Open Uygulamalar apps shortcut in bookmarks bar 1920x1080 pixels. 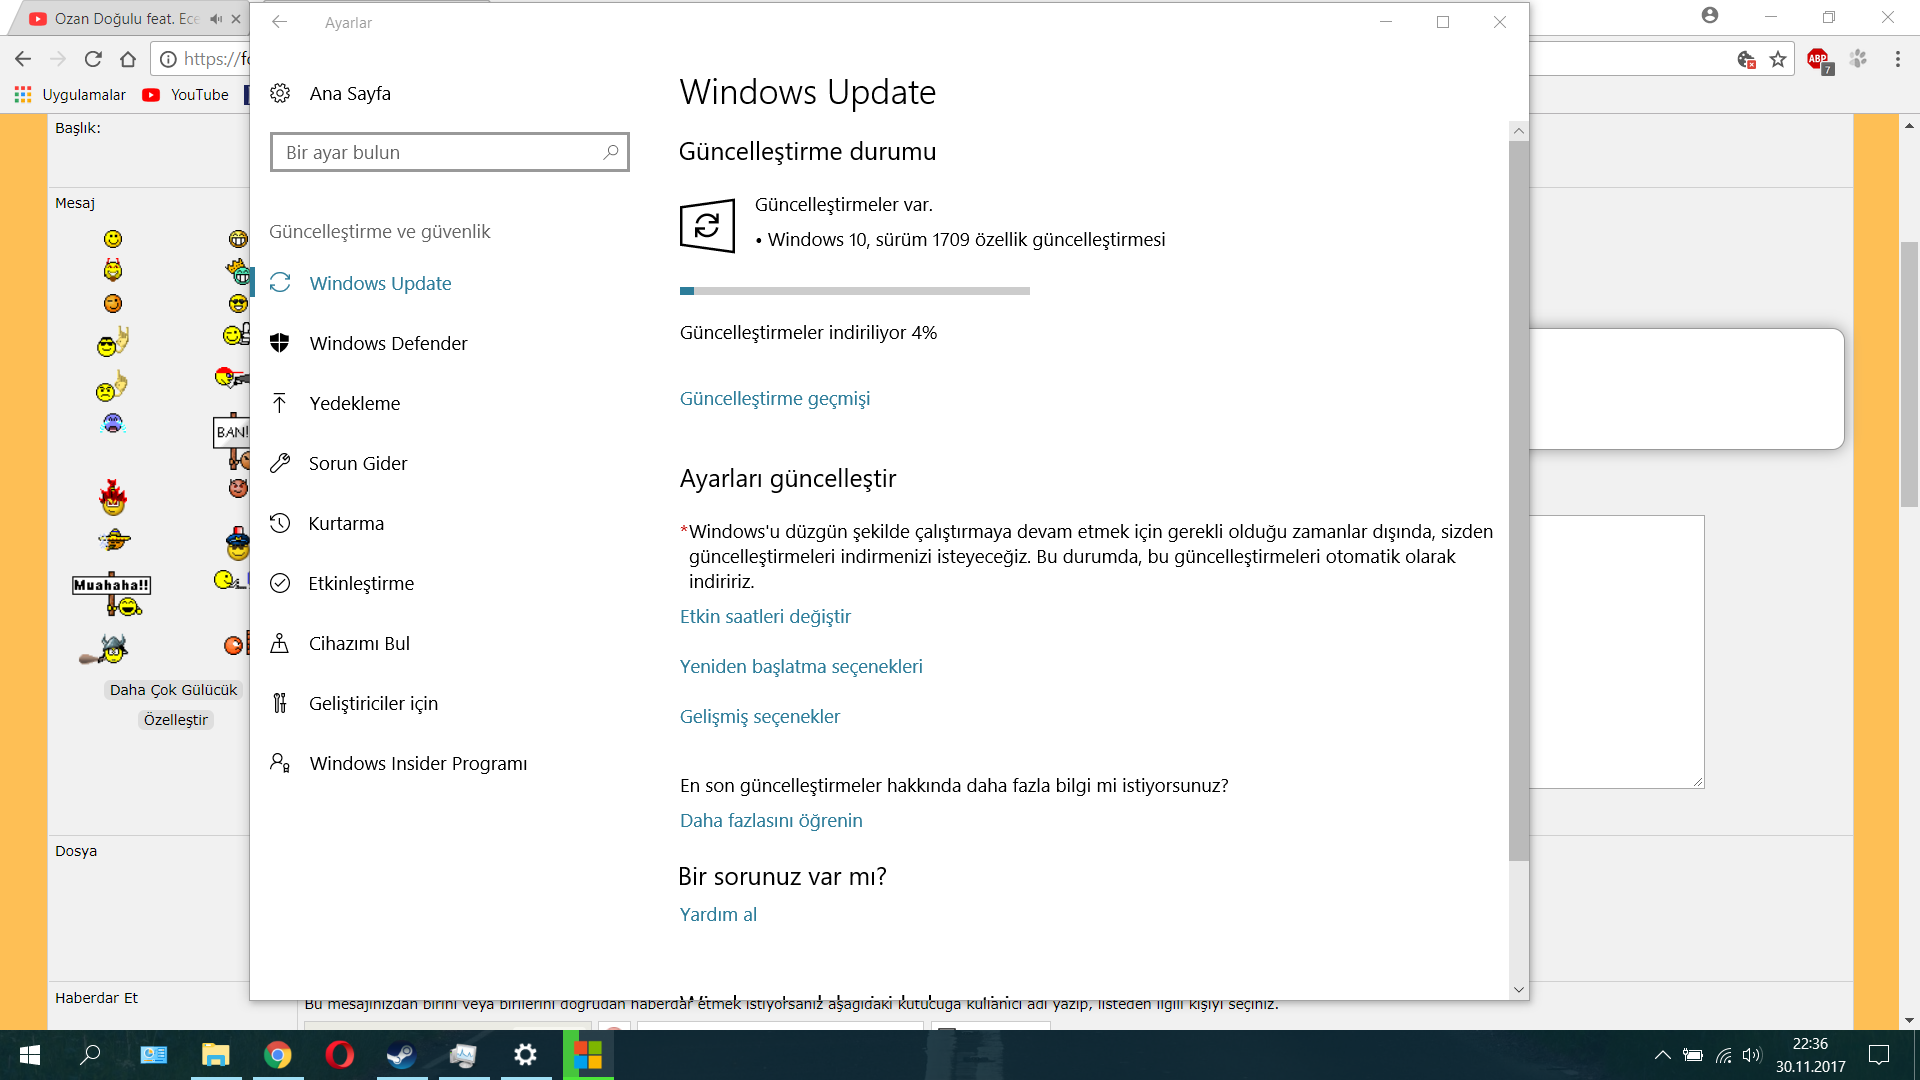70,95
